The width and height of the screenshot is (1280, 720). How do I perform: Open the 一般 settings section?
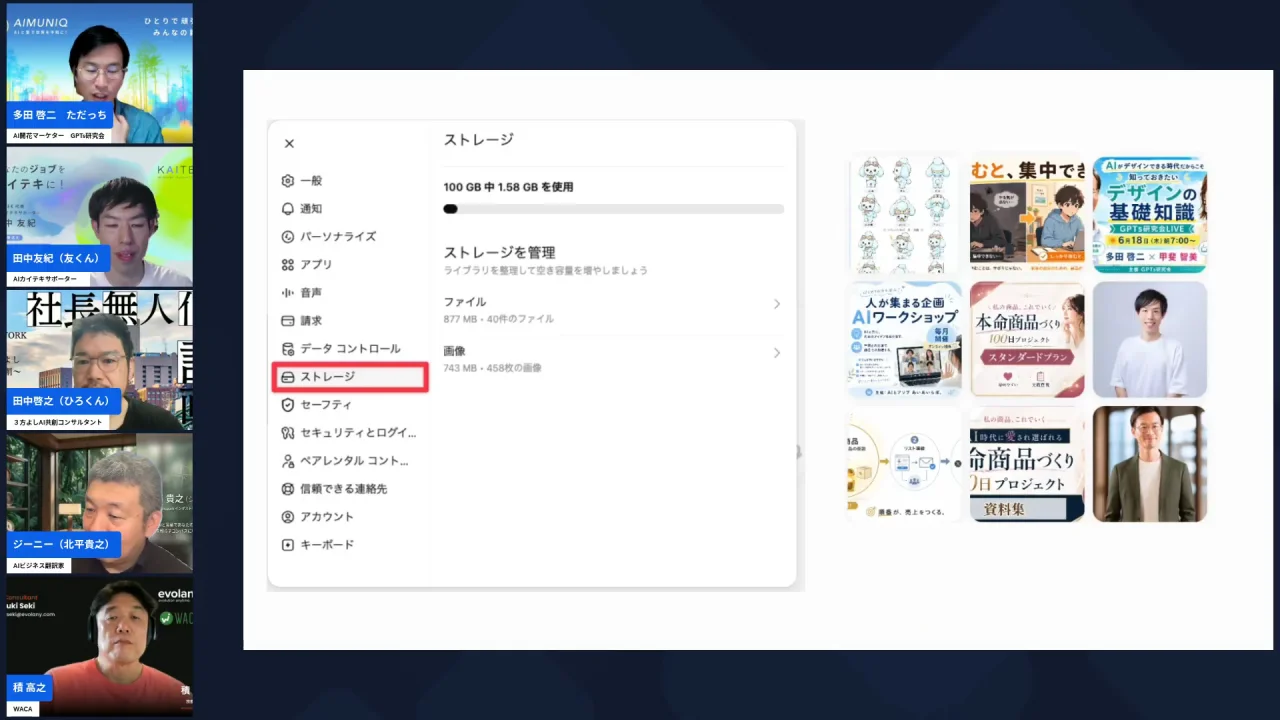[350, 181]
